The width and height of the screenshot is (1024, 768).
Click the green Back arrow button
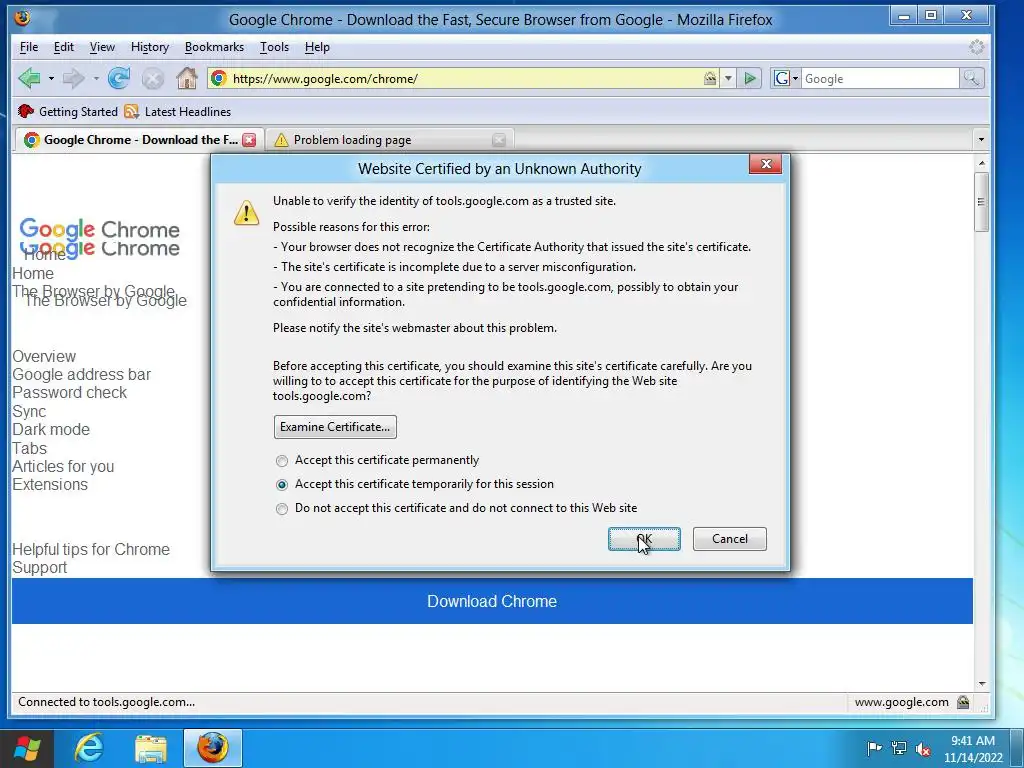29,78
